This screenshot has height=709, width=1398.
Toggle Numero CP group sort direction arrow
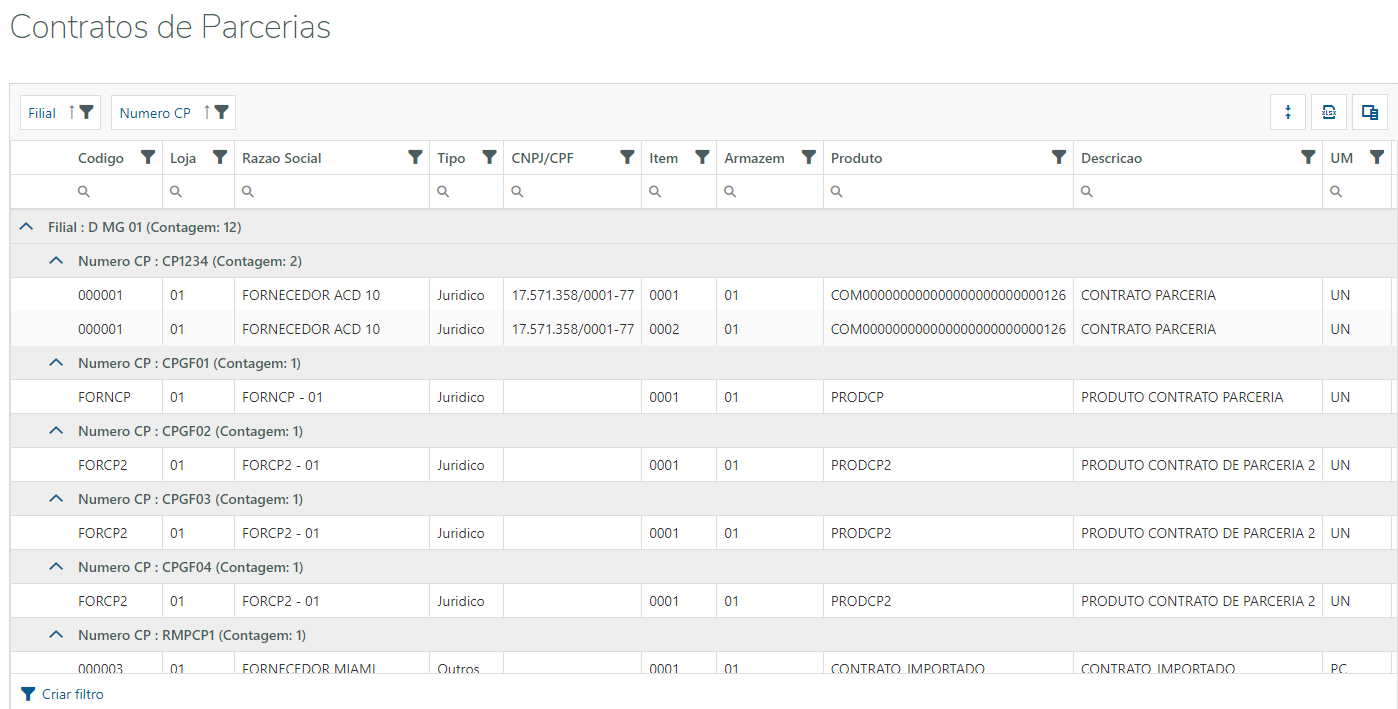[x=207, y=112]
